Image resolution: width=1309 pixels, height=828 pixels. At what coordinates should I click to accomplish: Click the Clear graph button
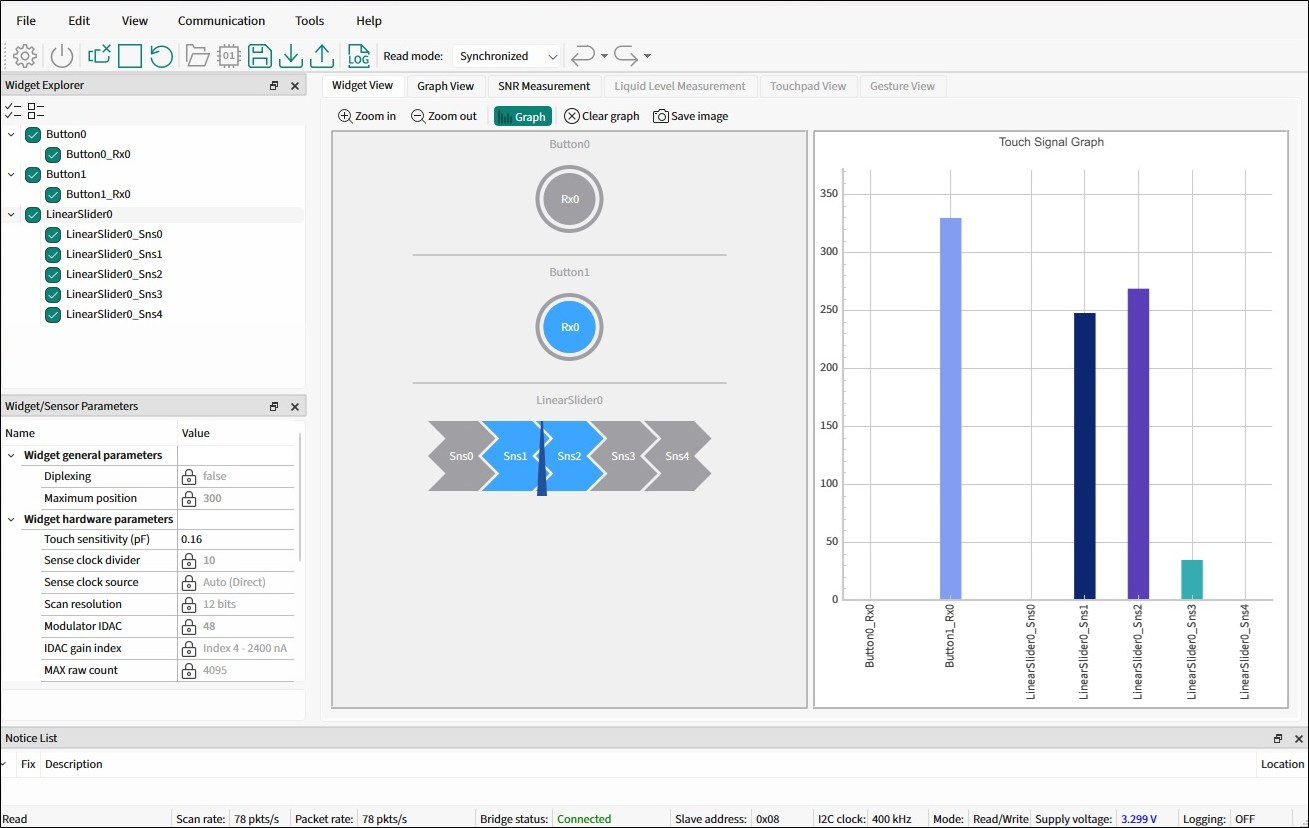[602, 117]
